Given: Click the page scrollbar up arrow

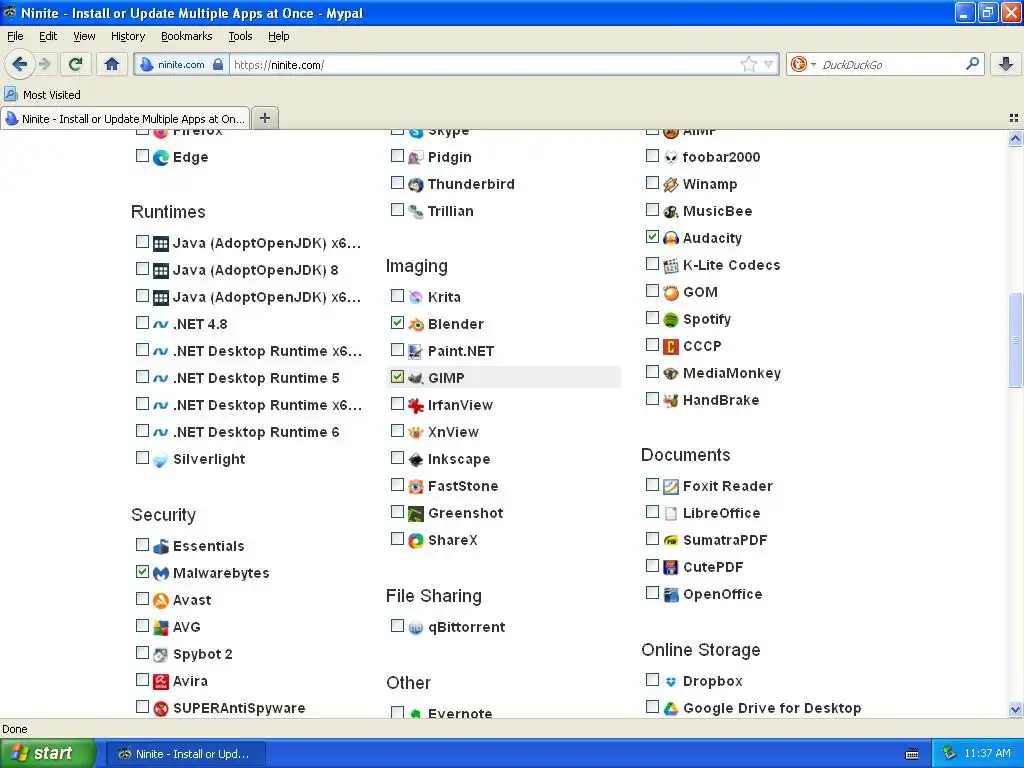Looking at the screenshot, I should (1015, 138).
